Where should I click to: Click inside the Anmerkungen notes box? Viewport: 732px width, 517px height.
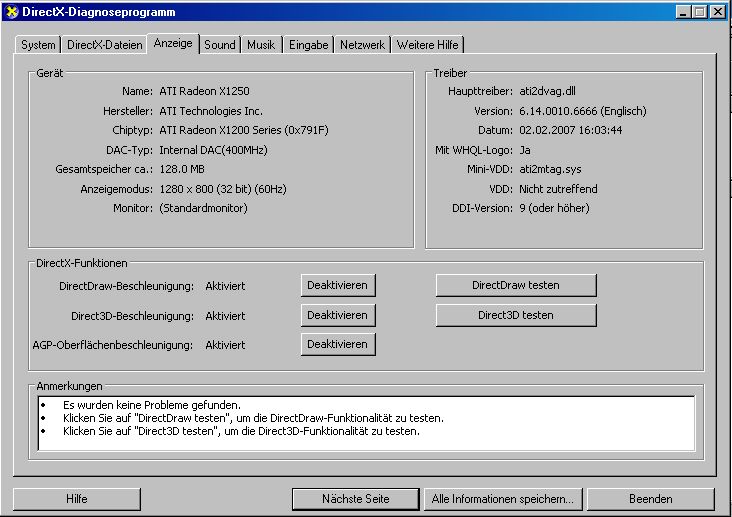(x=366, y=423)
